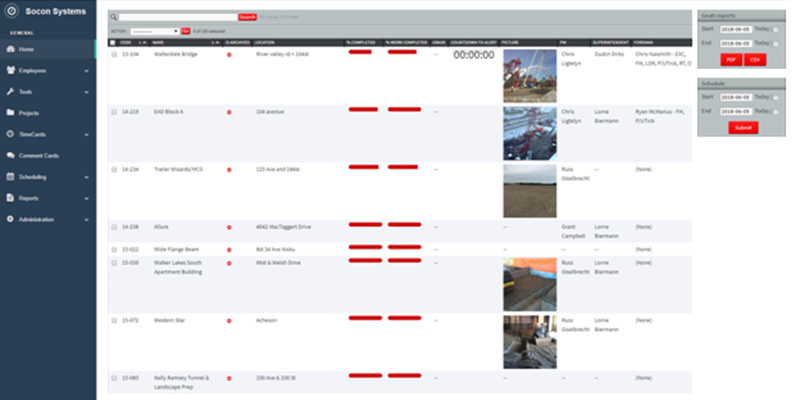Viewport: 800px width, 400px height.
Task: Click the Scheduling calendar icon
Action: (9, 177)
